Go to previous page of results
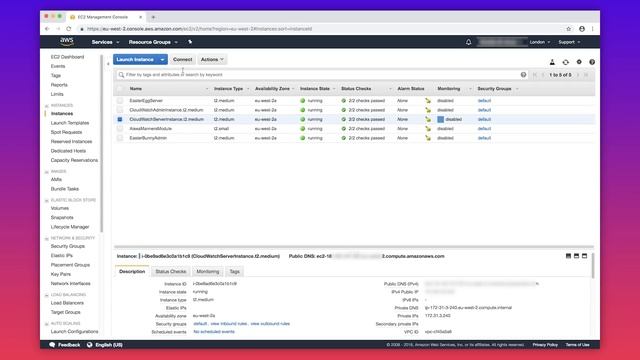This screenshot has width=640, height=360. tap(543, 75)
